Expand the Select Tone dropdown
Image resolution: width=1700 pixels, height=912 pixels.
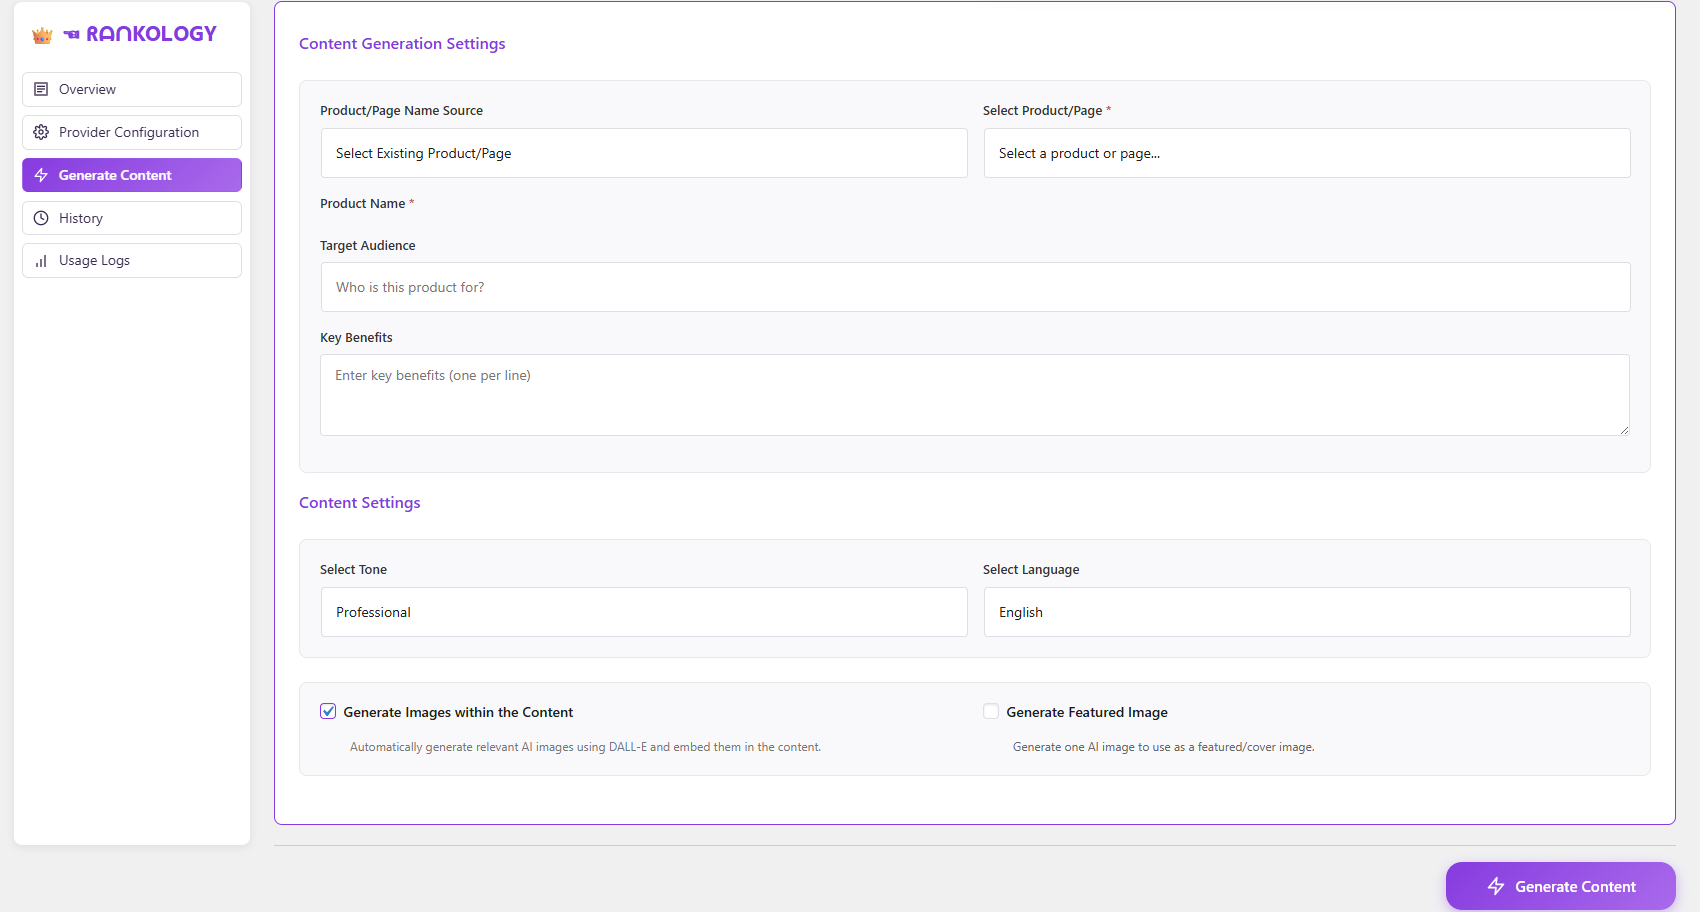644,612
